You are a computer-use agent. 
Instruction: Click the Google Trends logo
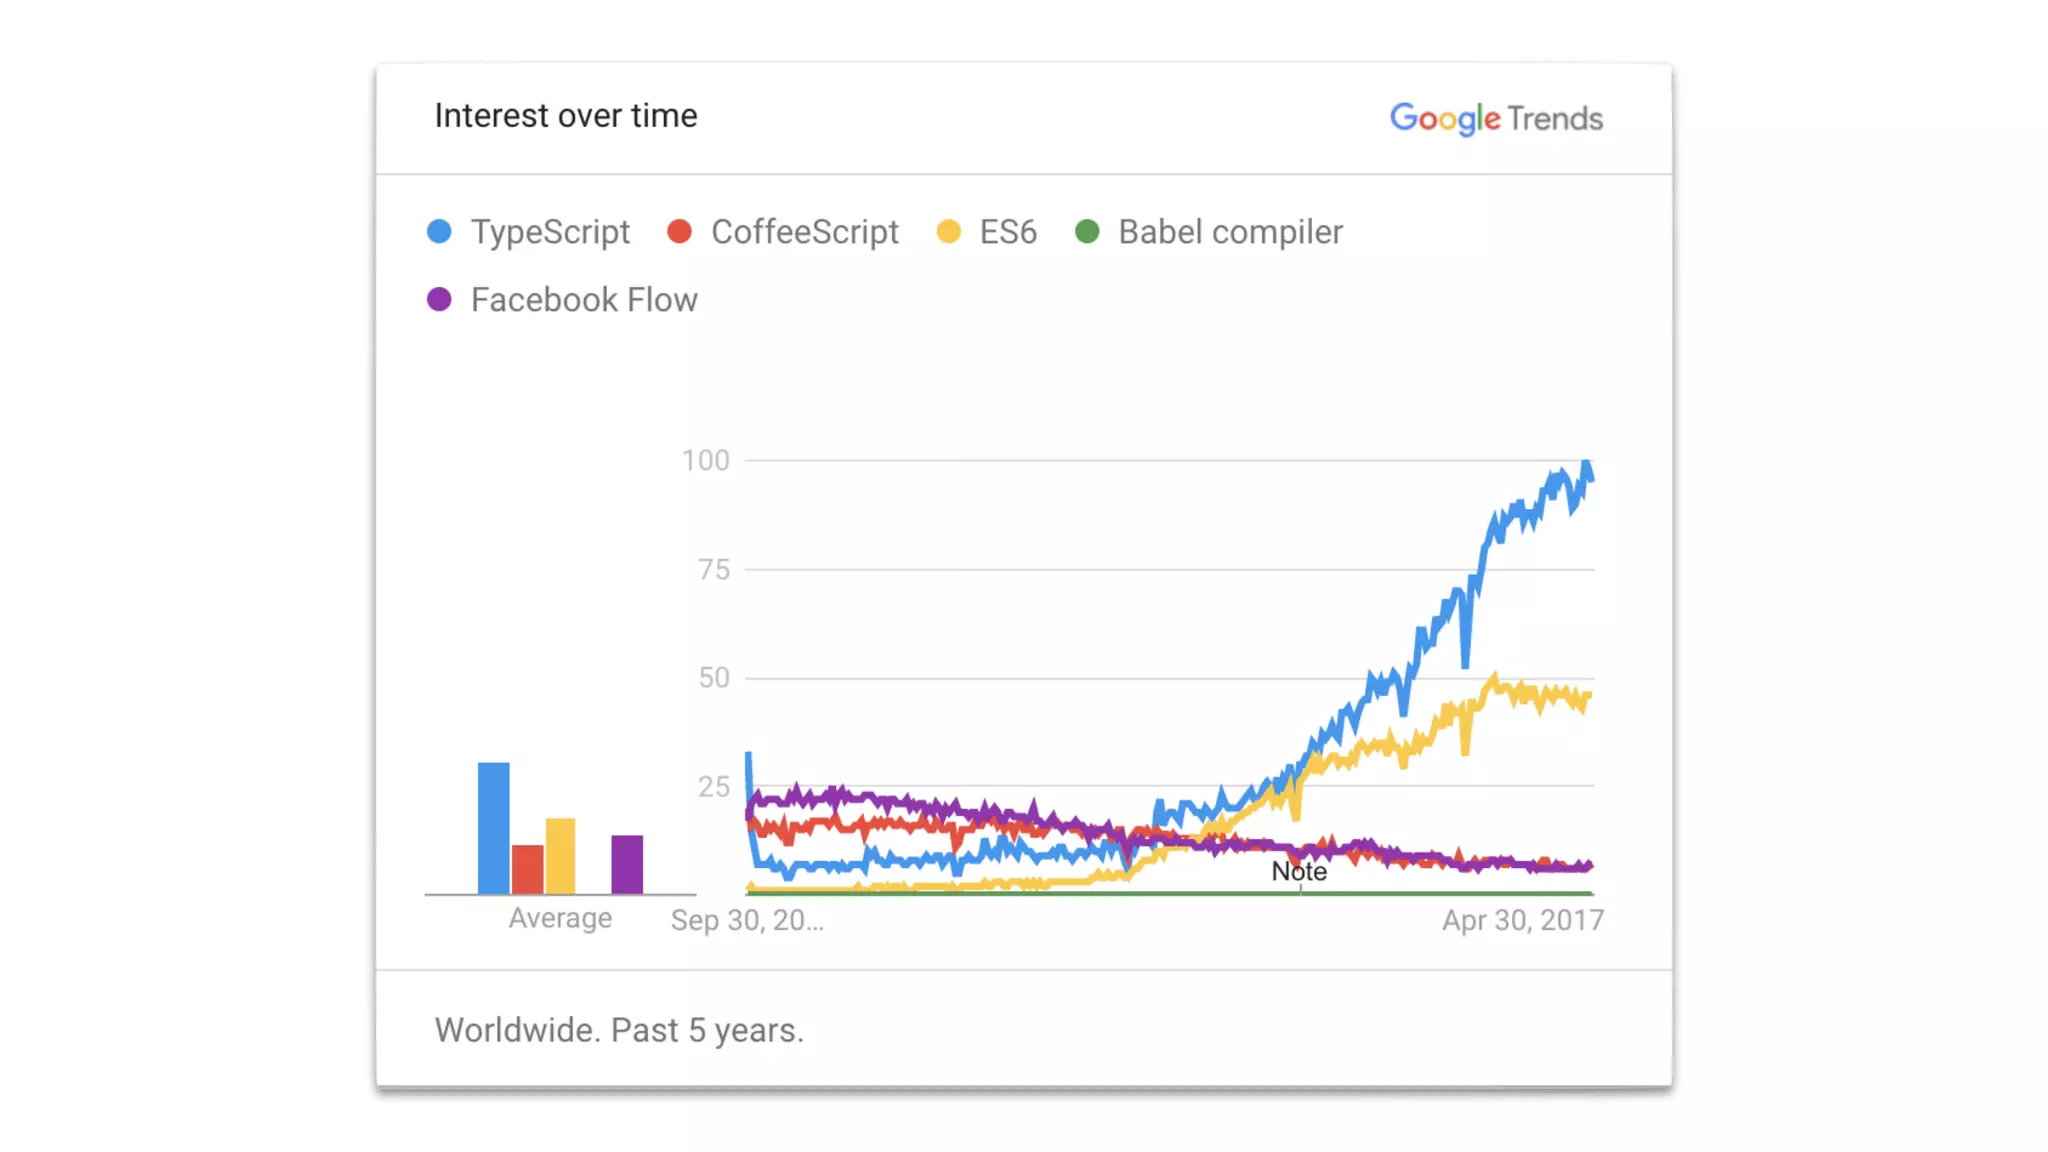pyautogui.click(x=1496, y=118)
